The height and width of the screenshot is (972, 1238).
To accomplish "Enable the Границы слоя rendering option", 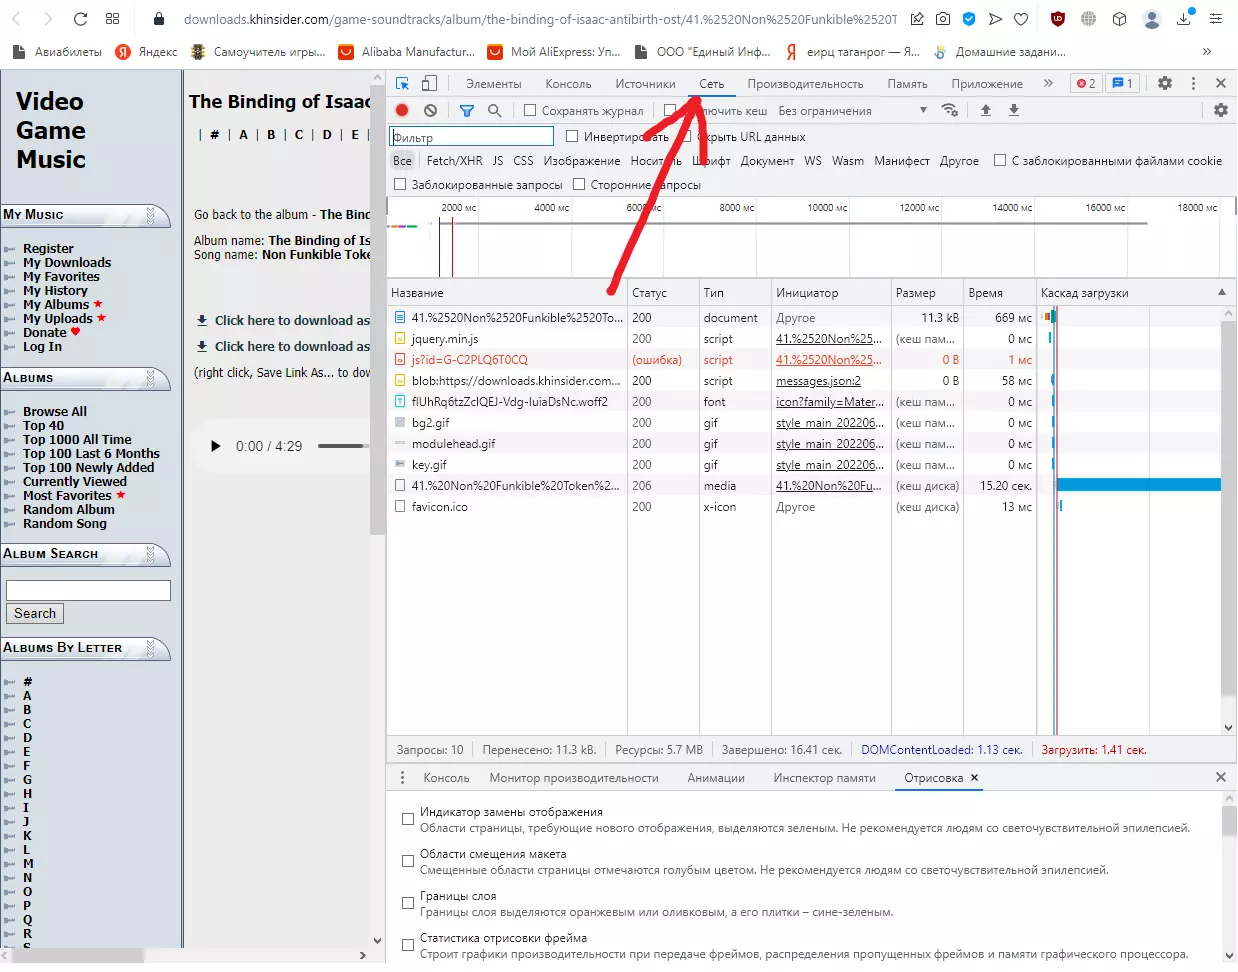I will coord(408,903).
